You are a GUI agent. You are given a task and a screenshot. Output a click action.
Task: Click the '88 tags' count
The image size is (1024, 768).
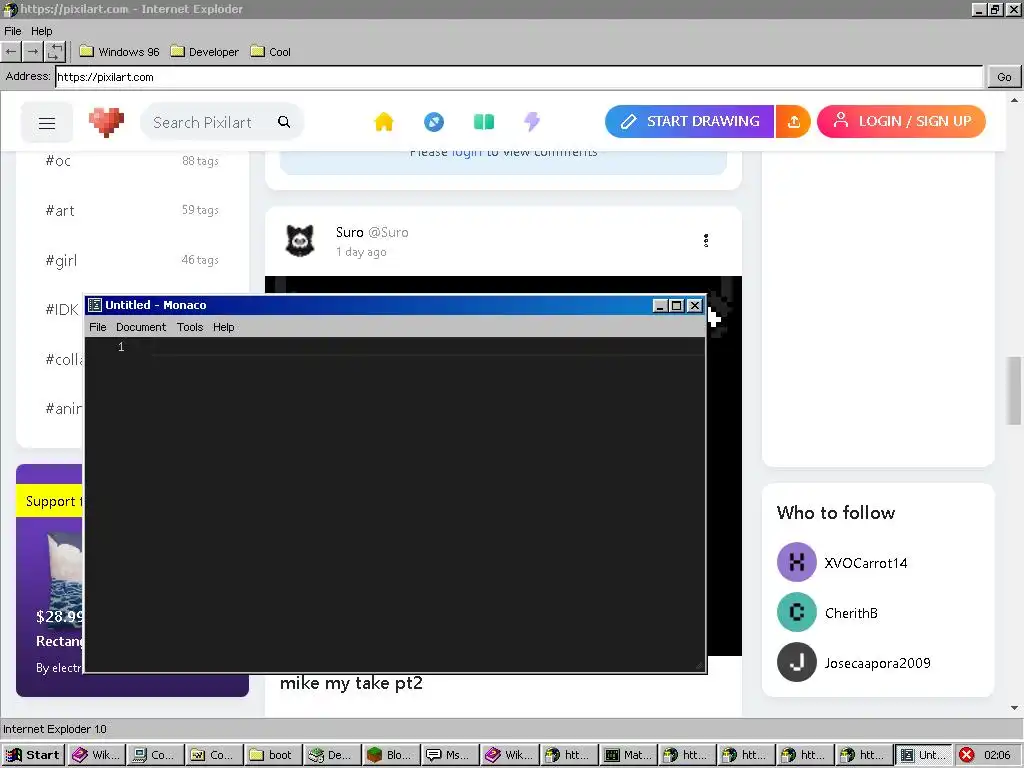tap(200, 161)
